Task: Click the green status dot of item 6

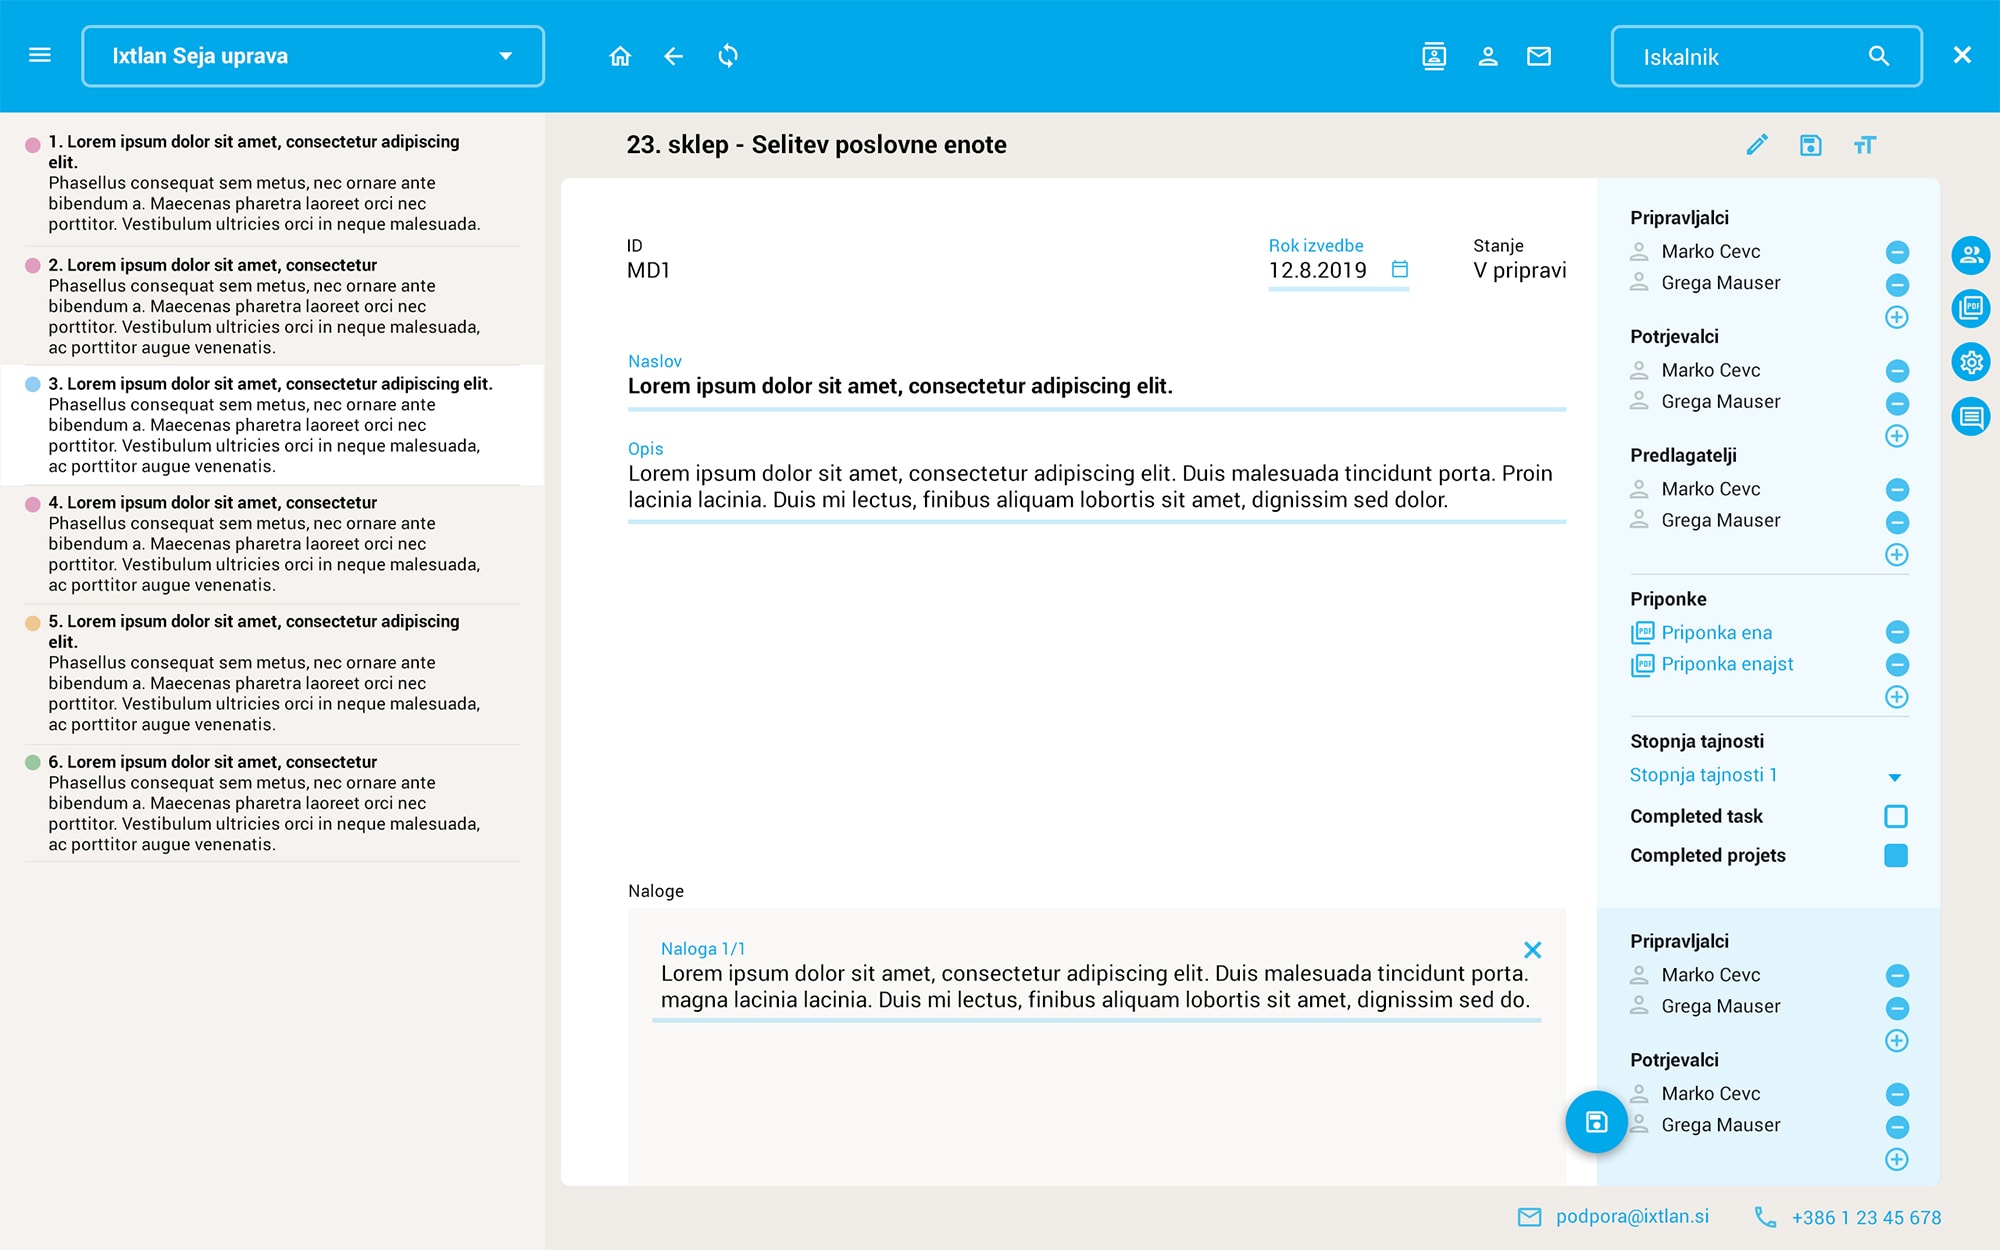Action: click(x=32, y=762)
